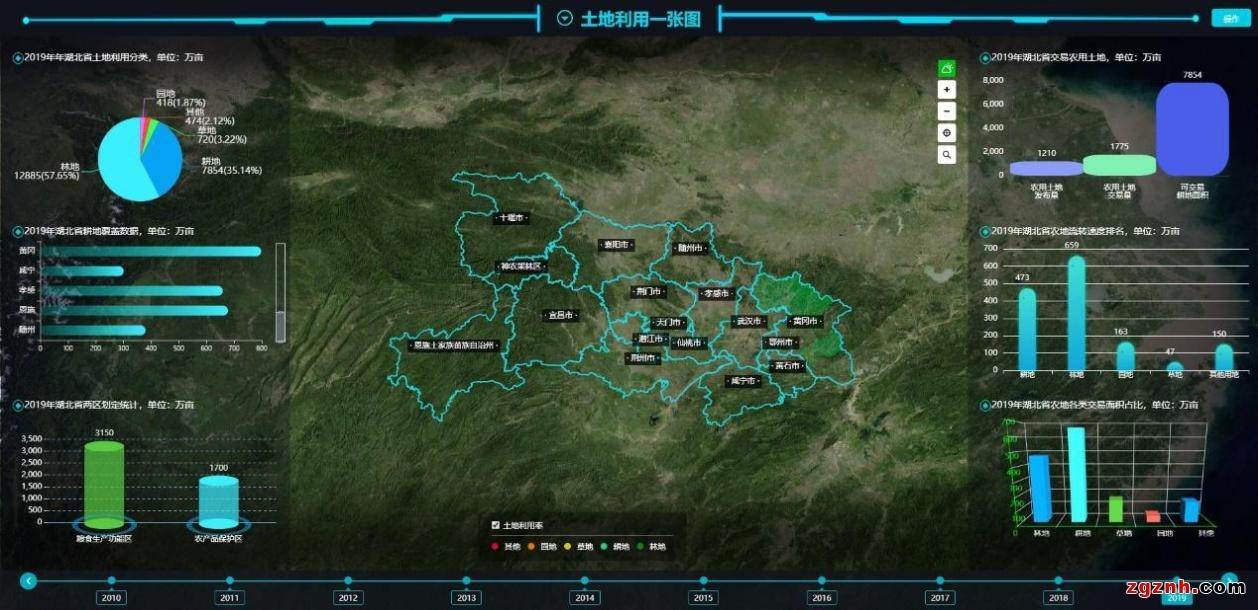Open the map search magnifier icon
The image size is (1258, 610).
coord(947,155)
